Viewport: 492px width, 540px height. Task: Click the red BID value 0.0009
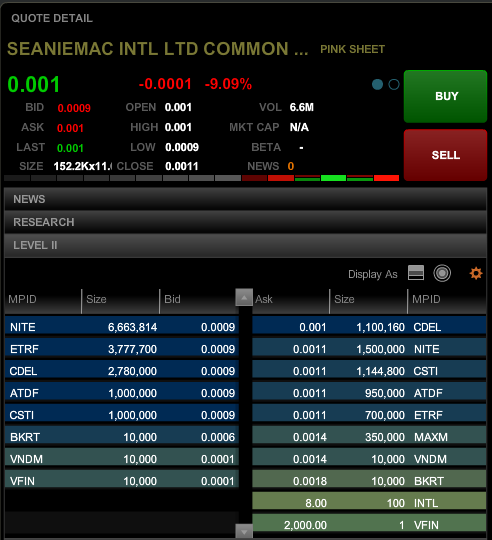74,108
